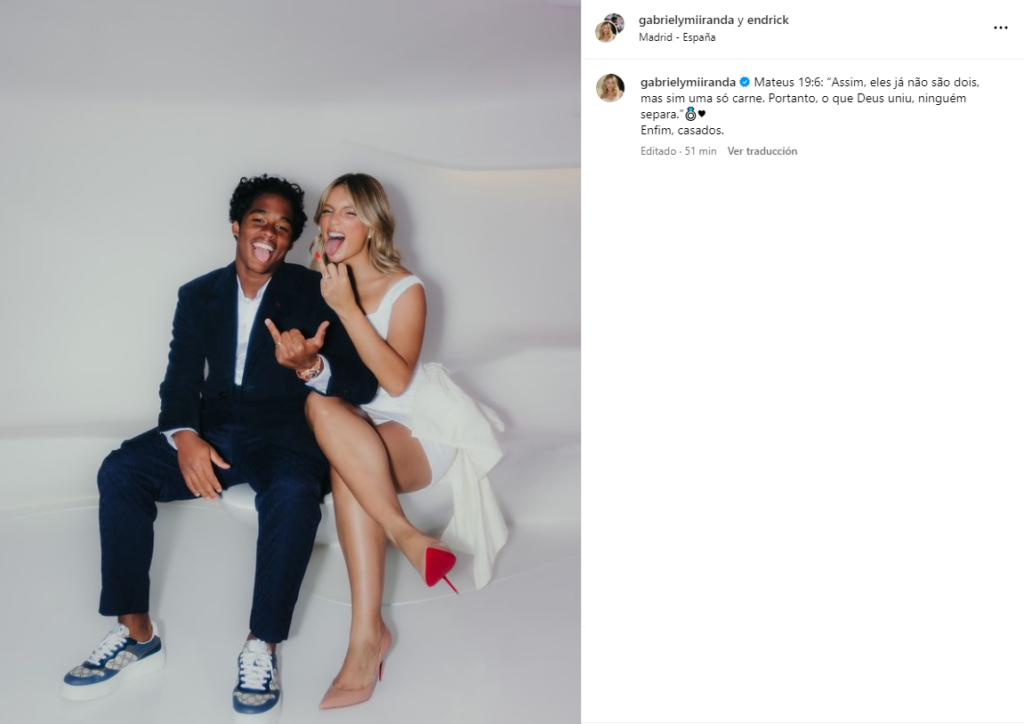Click the Enfim, casados. caption line
The width and height of the screenshot is (1024, 724).
coord(682,131)
